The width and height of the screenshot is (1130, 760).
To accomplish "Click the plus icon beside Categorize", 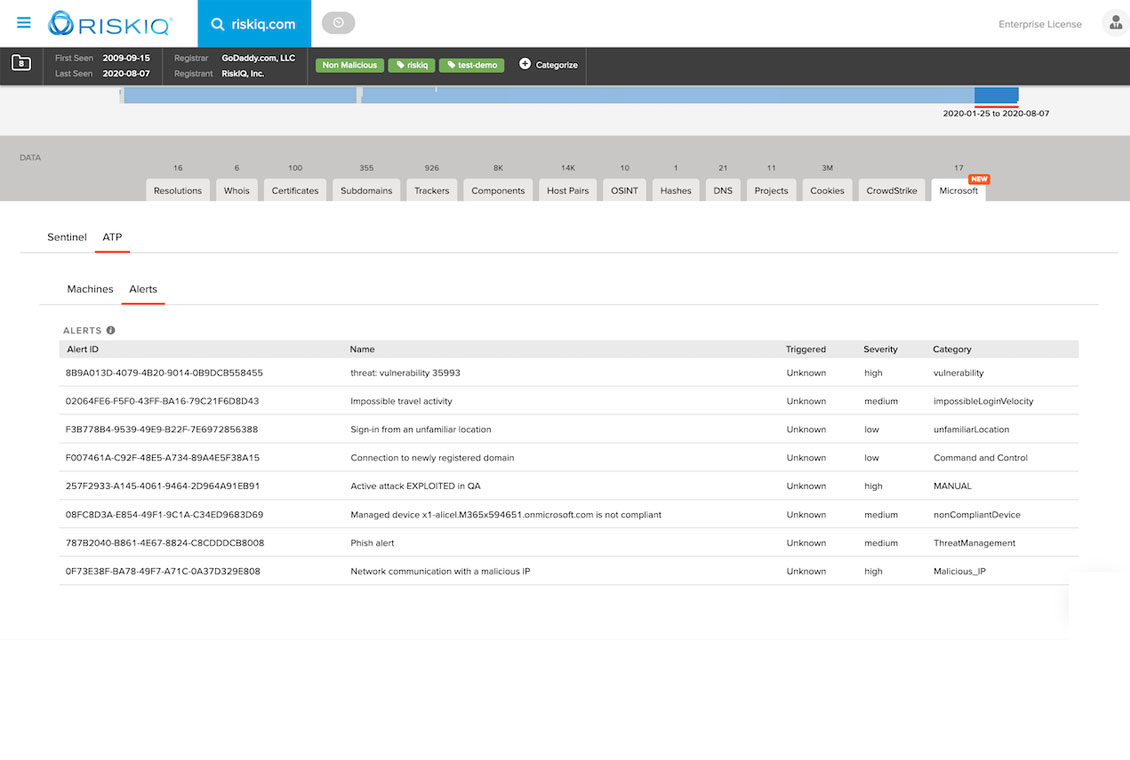I will click(525, 64).
